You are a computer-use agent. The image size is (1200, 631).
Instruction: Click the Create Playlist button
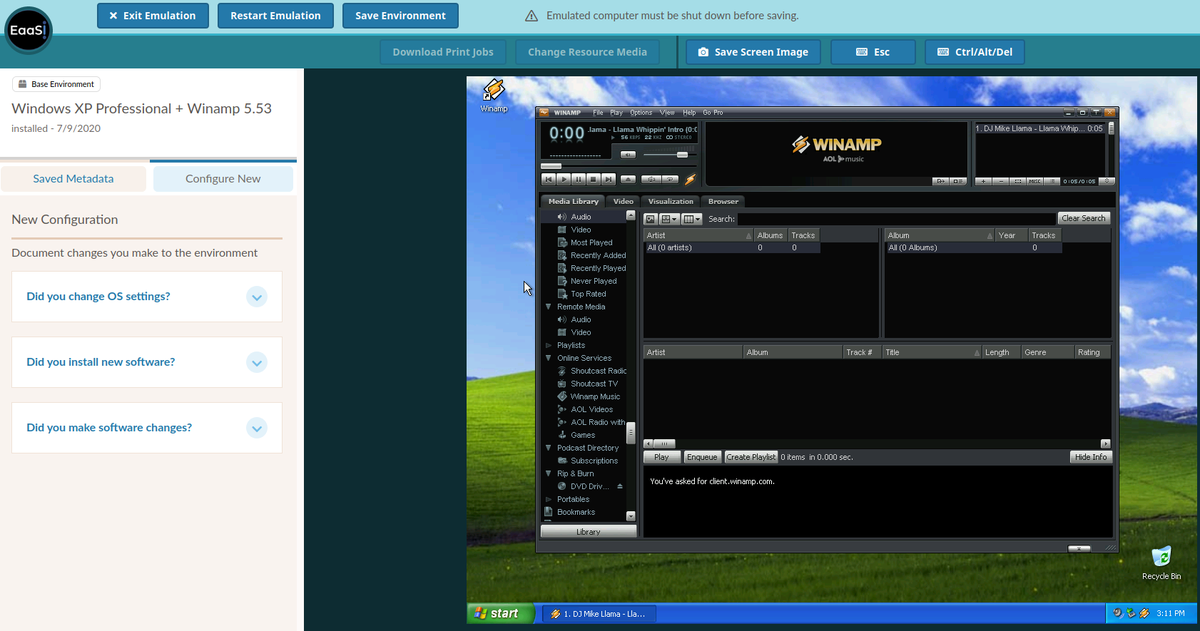[751, 457]
